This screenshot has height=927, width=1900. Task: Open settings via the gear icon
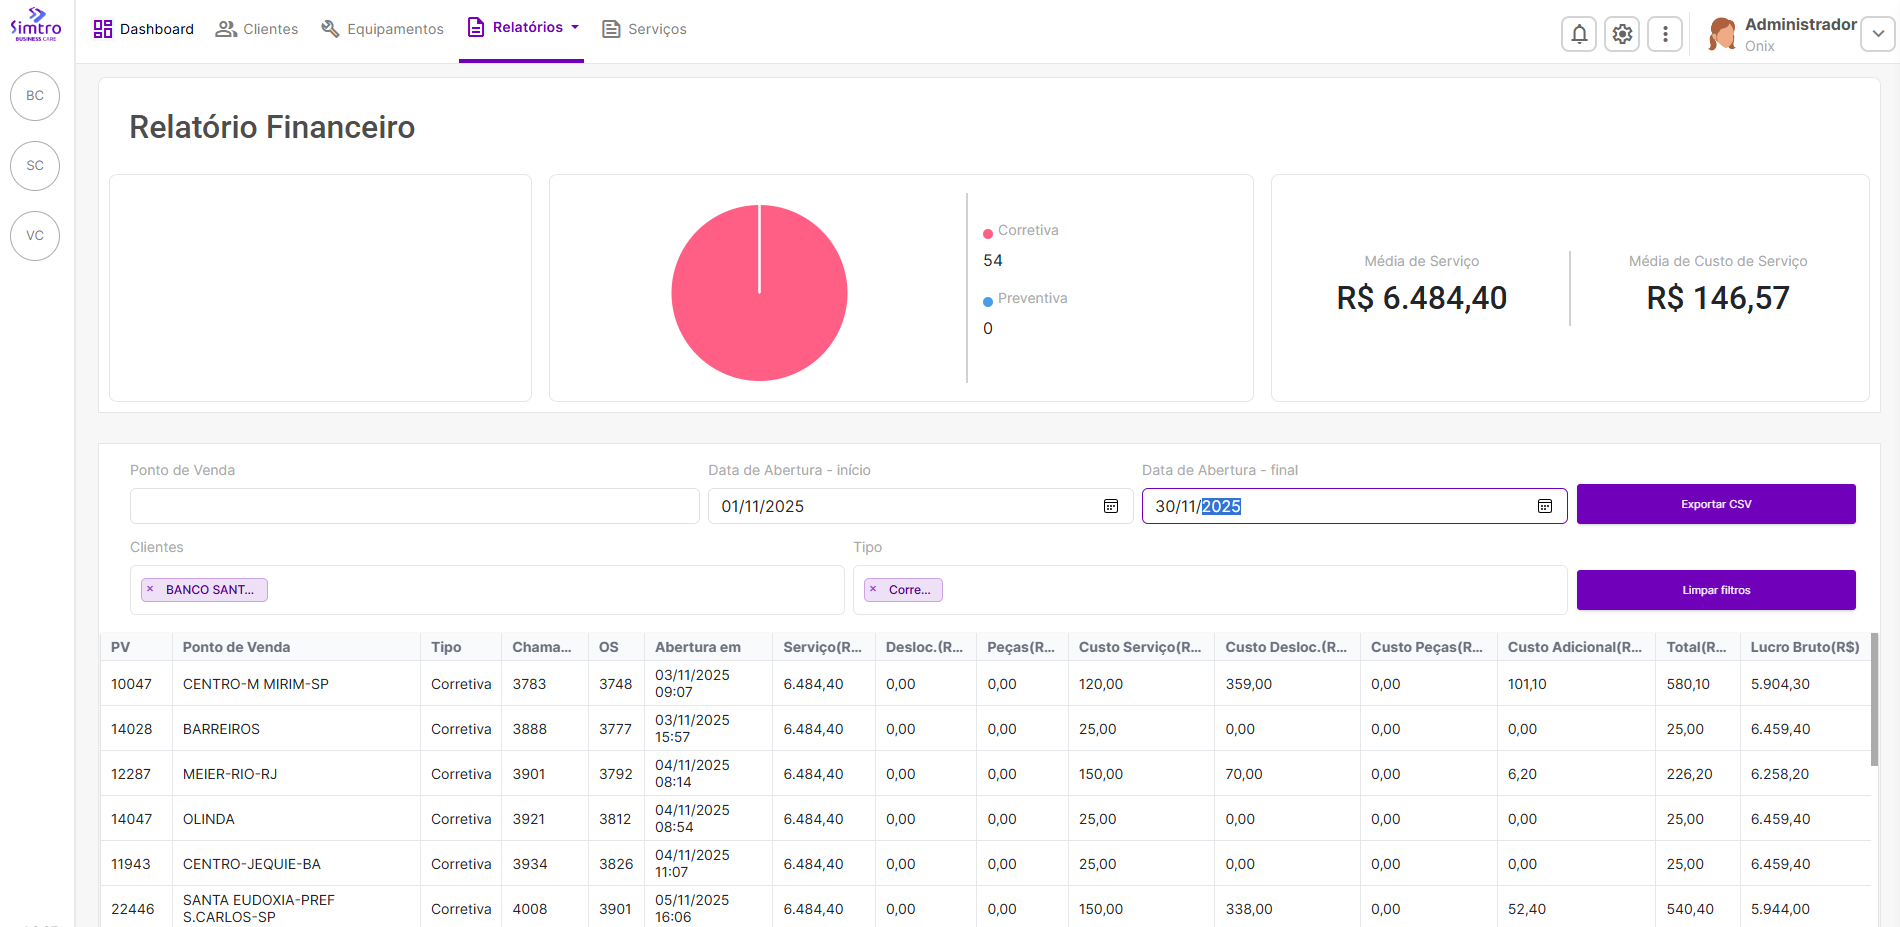[x=1622, y=34]
